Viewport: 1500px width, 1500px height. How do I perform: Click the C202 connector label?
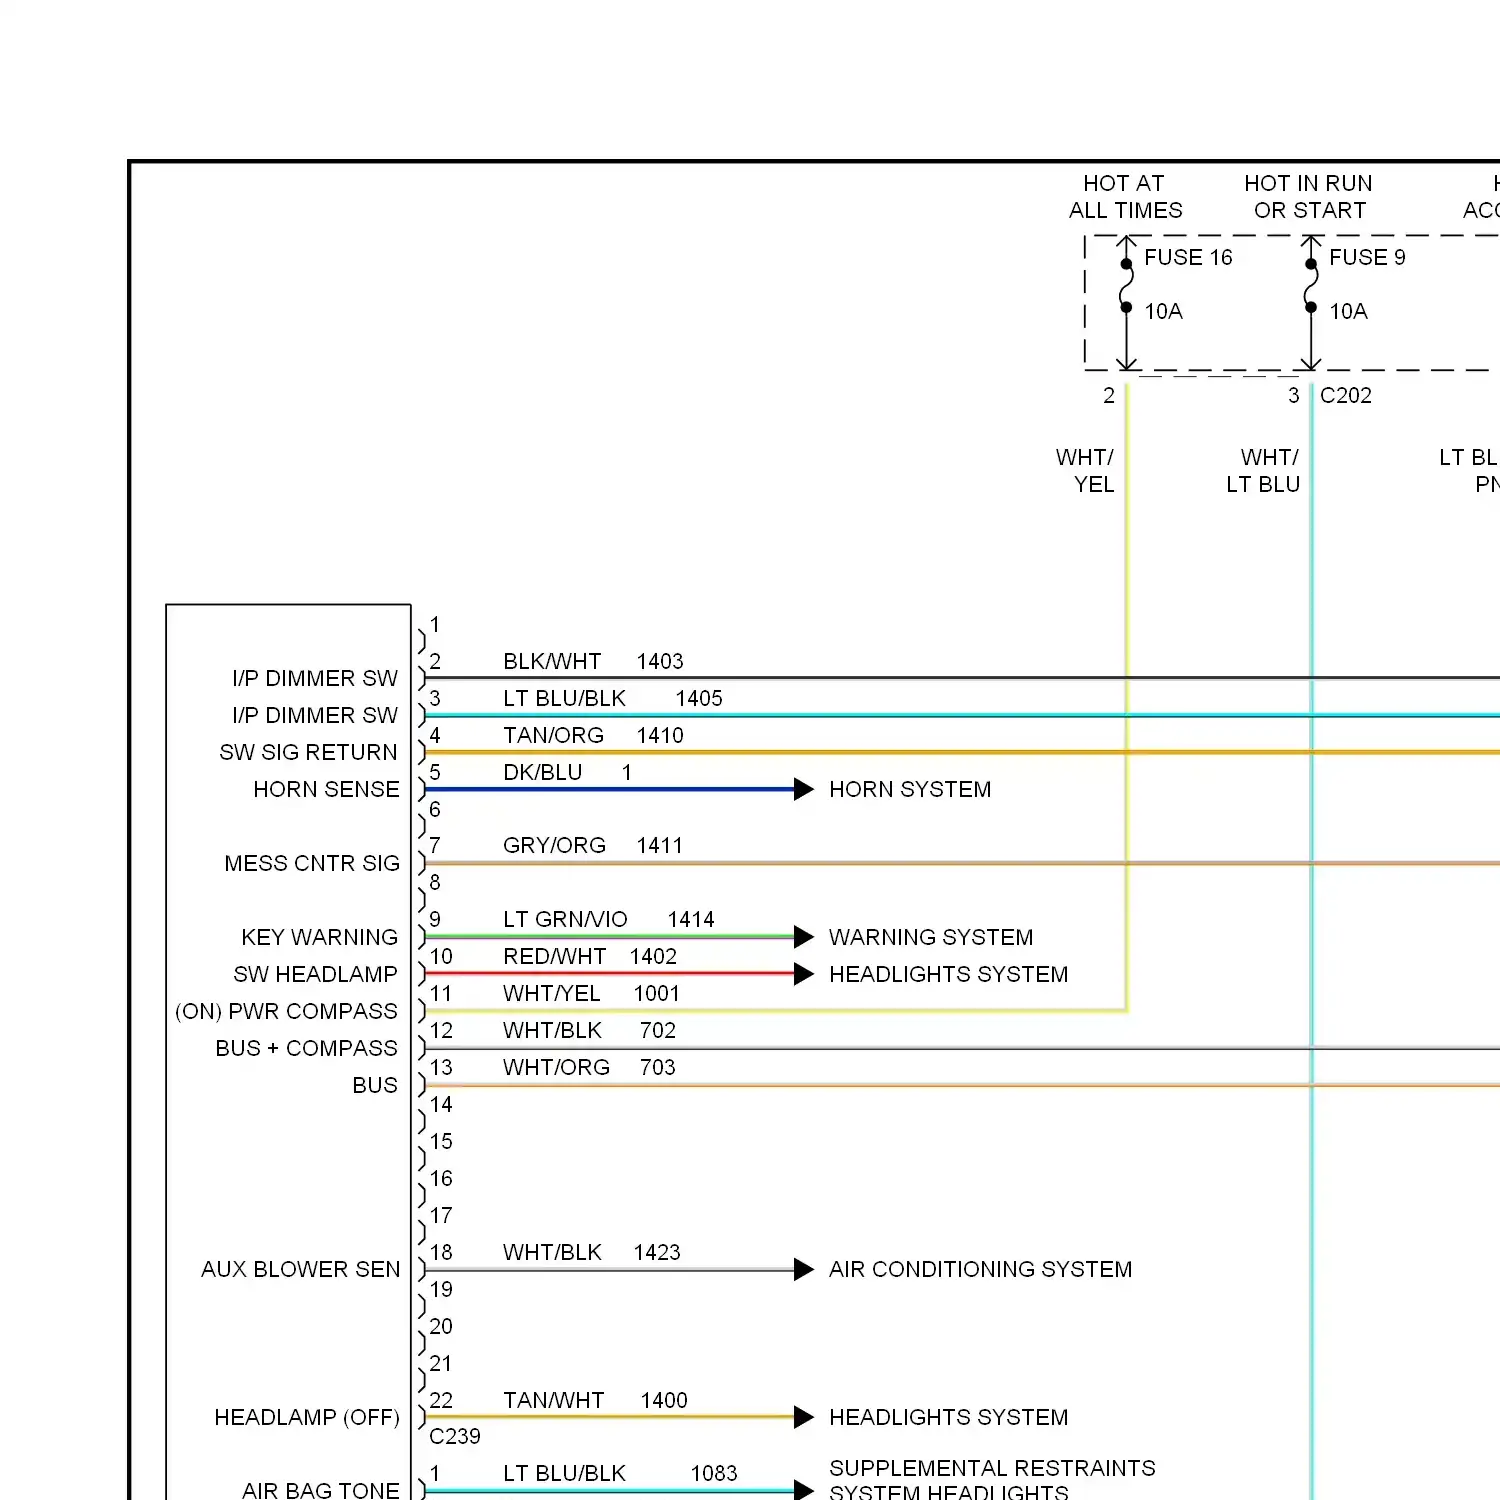click(1346, 396)
